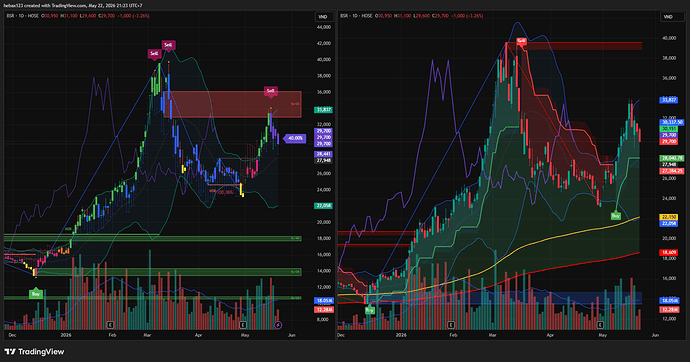
Task: Click the Mar label on left time axis
Action: pyautogui.click(x=147, y=335)
